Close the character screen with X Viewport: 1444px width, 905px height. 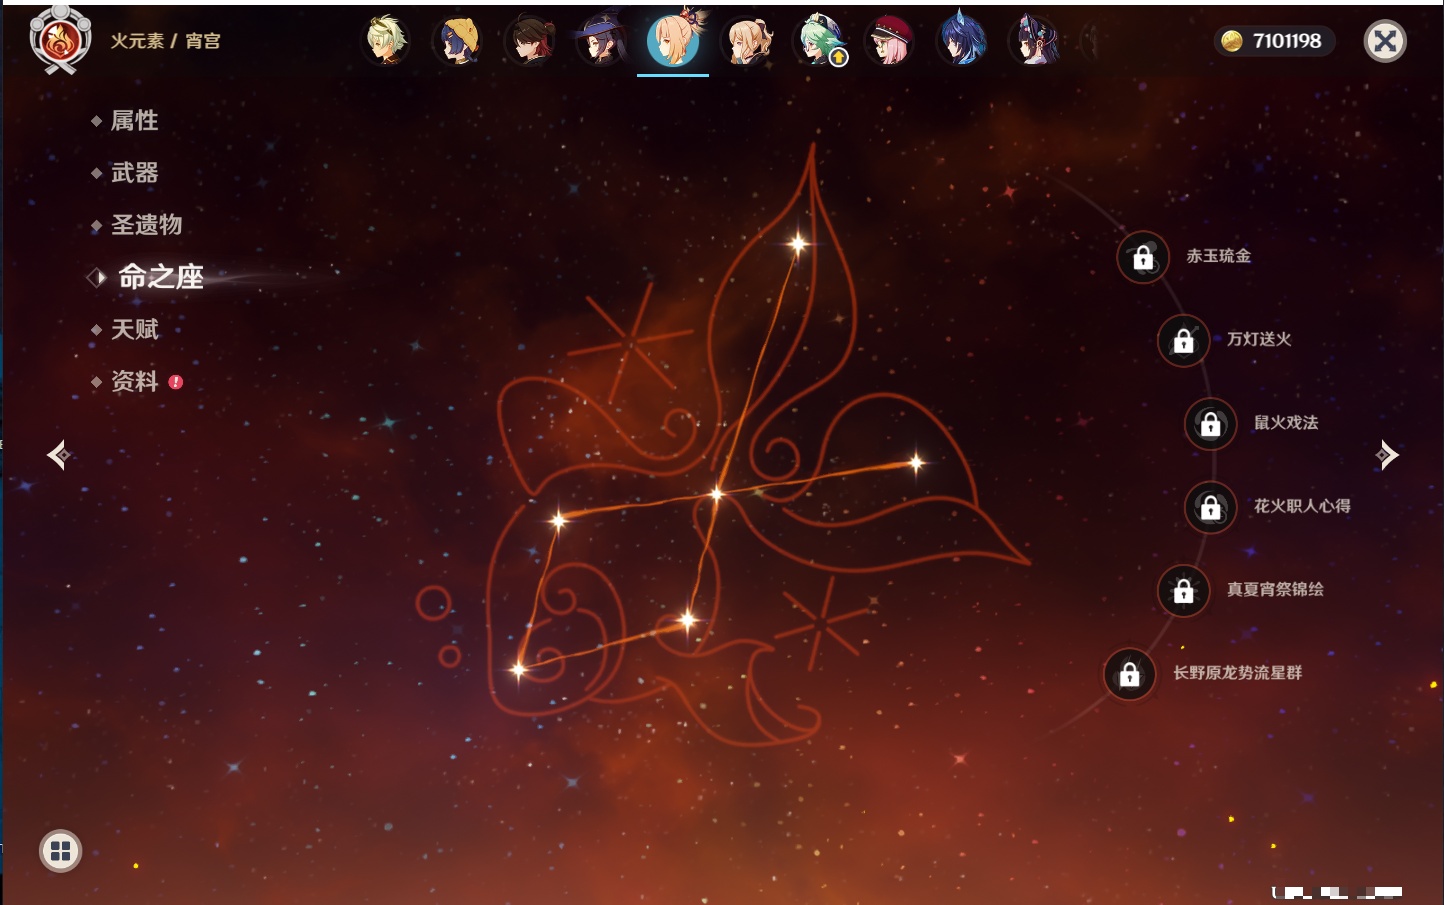point(1385,41)
